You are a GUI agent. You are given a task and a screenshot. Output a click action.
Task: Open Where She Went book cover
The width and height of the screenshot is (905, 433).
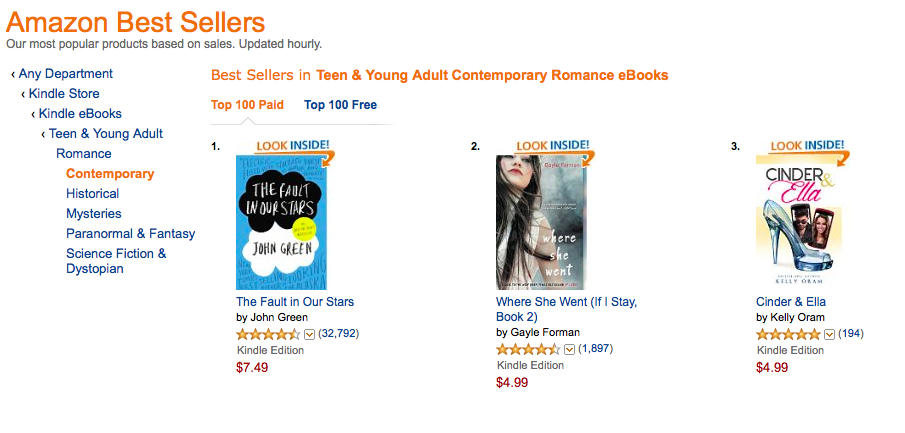542,223
